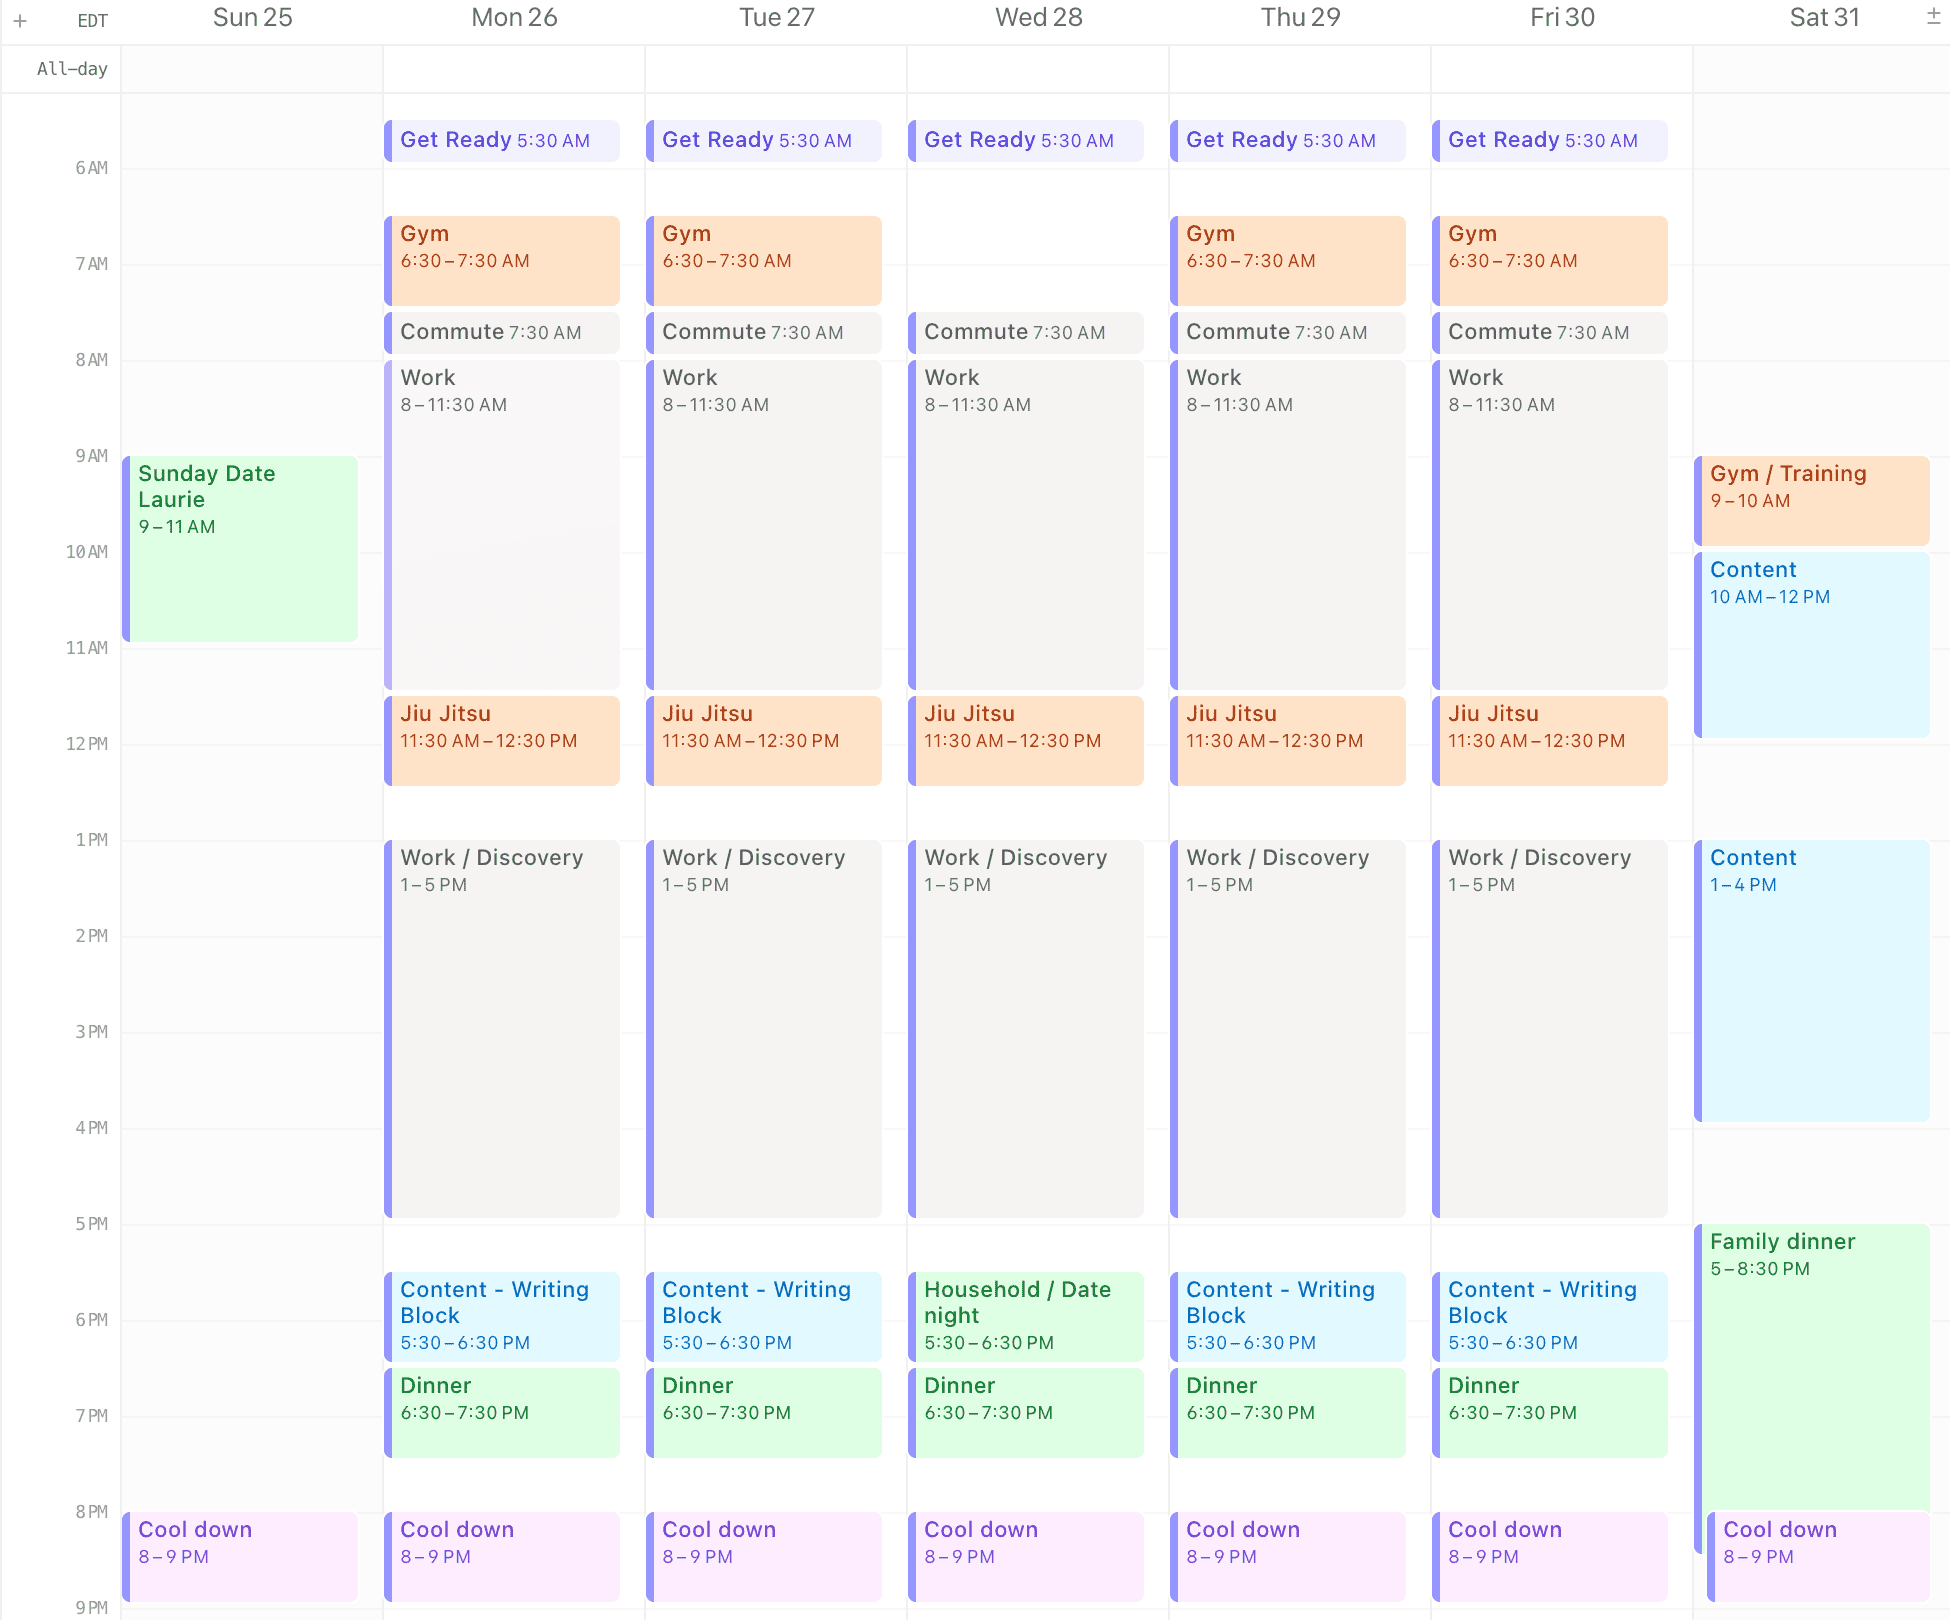Image resolution: width=1950 pixels, height=1620 pixels.
Task: Open Tuesday's Jiu Jitsu event
Action: click(x=764, y=740)
